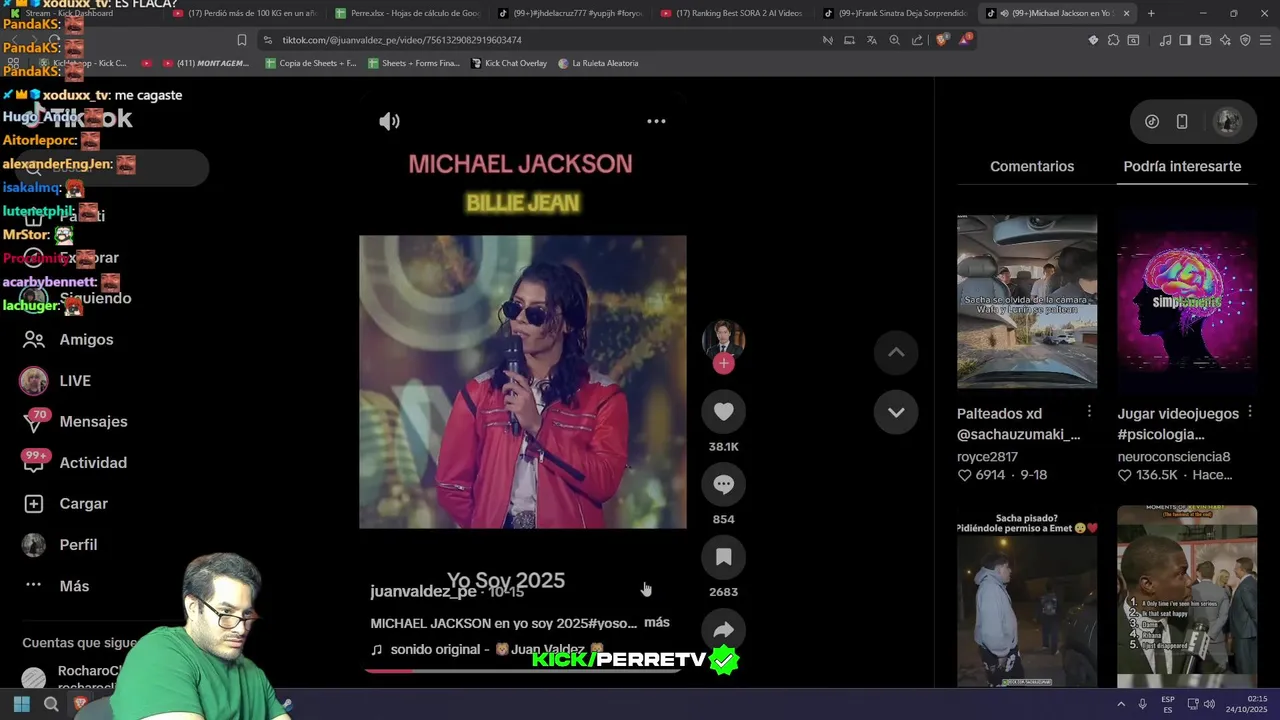Open the browser hamburger main menu
This screenshot has height=720, width=1280.
(x=1265, y=40)
